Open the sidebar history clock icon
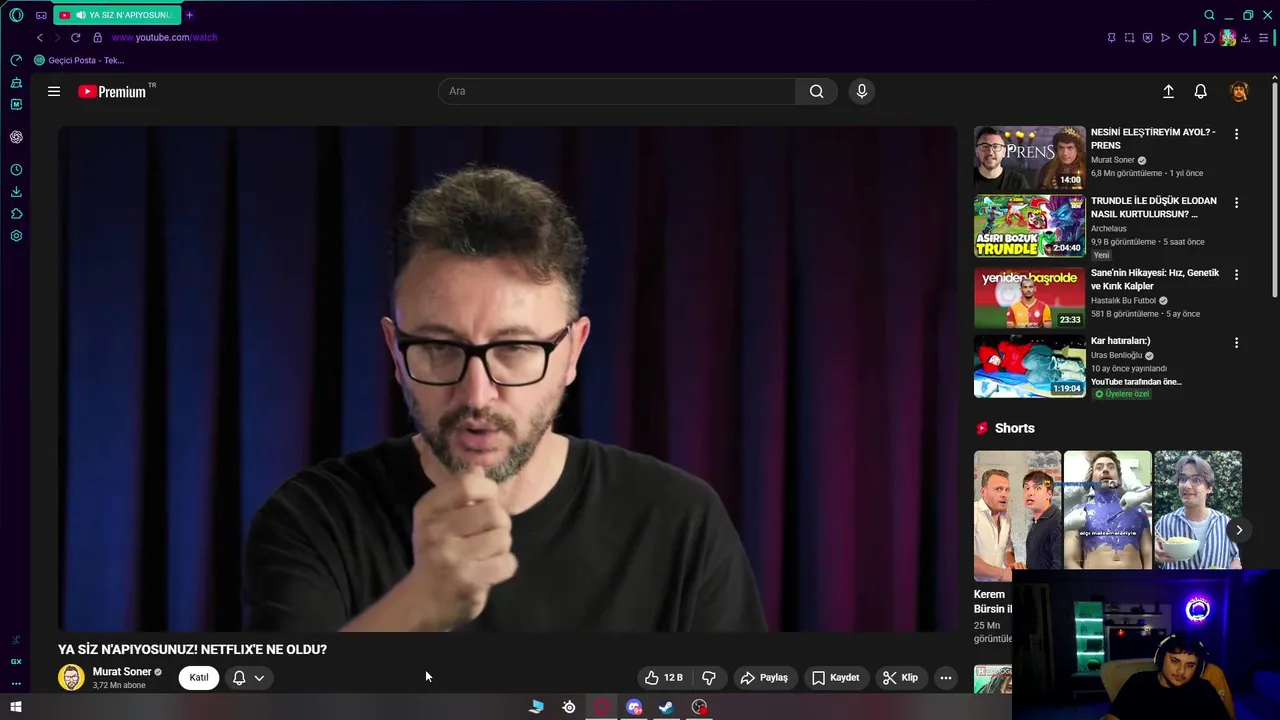This screenshot has width=1280, height=720. tap(16, 170)
